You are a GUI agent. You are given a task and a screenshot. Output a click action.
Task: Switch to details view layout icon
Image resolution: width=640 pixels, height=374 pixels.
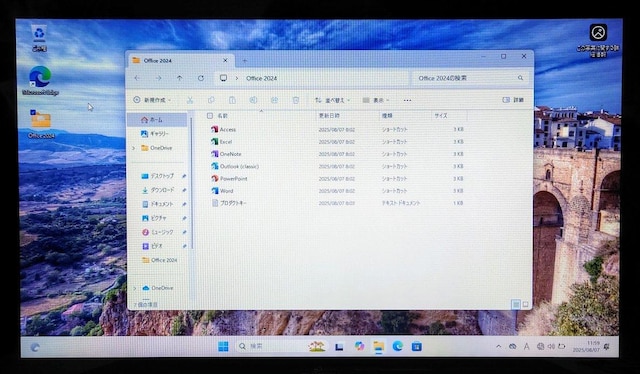pyautogui.click(x=516, y=305)
